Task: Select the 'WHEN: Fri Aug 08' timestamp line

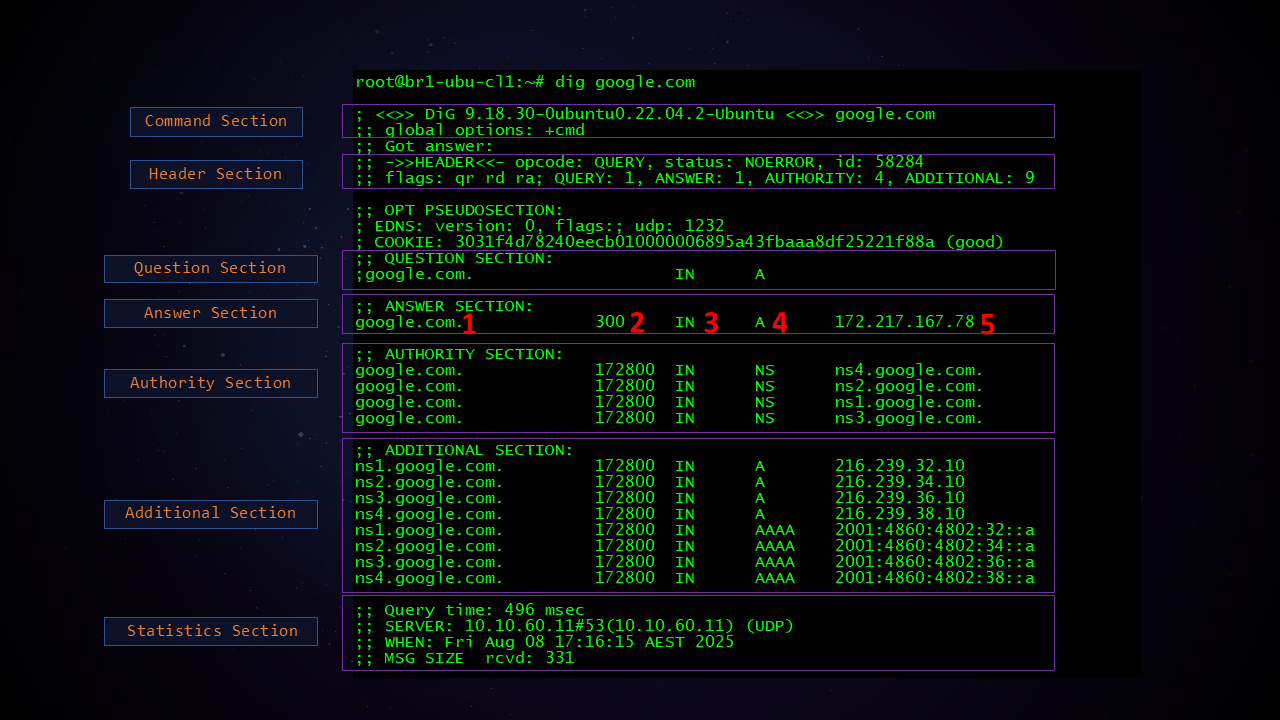Action: (545, 642)
